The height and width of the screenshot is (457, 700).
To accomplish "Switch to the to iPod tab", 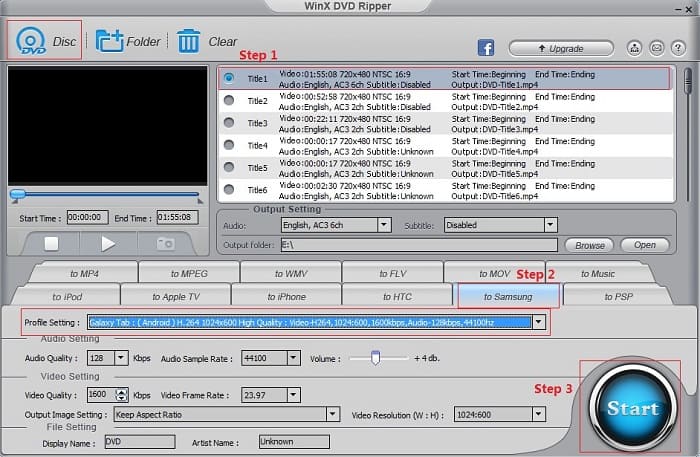I will pyautogui.click(x=67, y=296).
